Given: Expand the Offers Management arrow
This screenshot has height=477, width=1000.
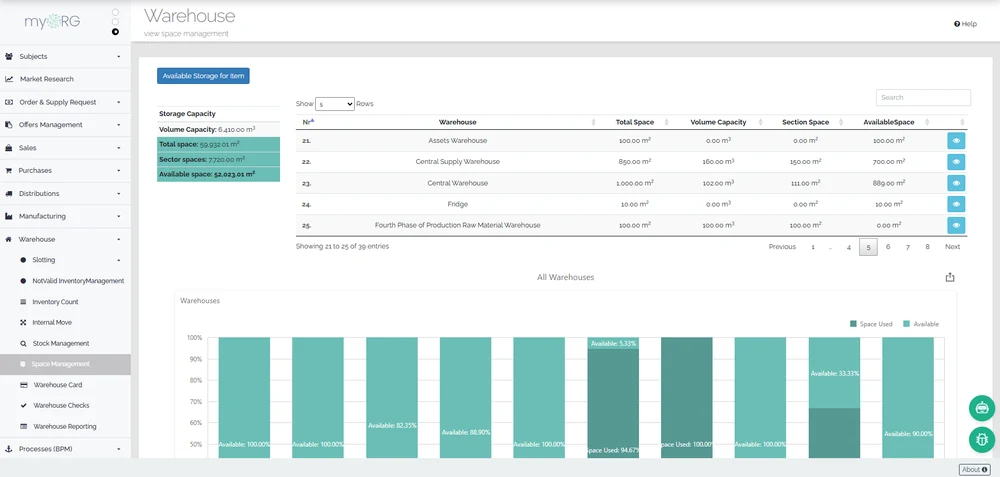Looking at the screenshot, I should coord(119,125).
